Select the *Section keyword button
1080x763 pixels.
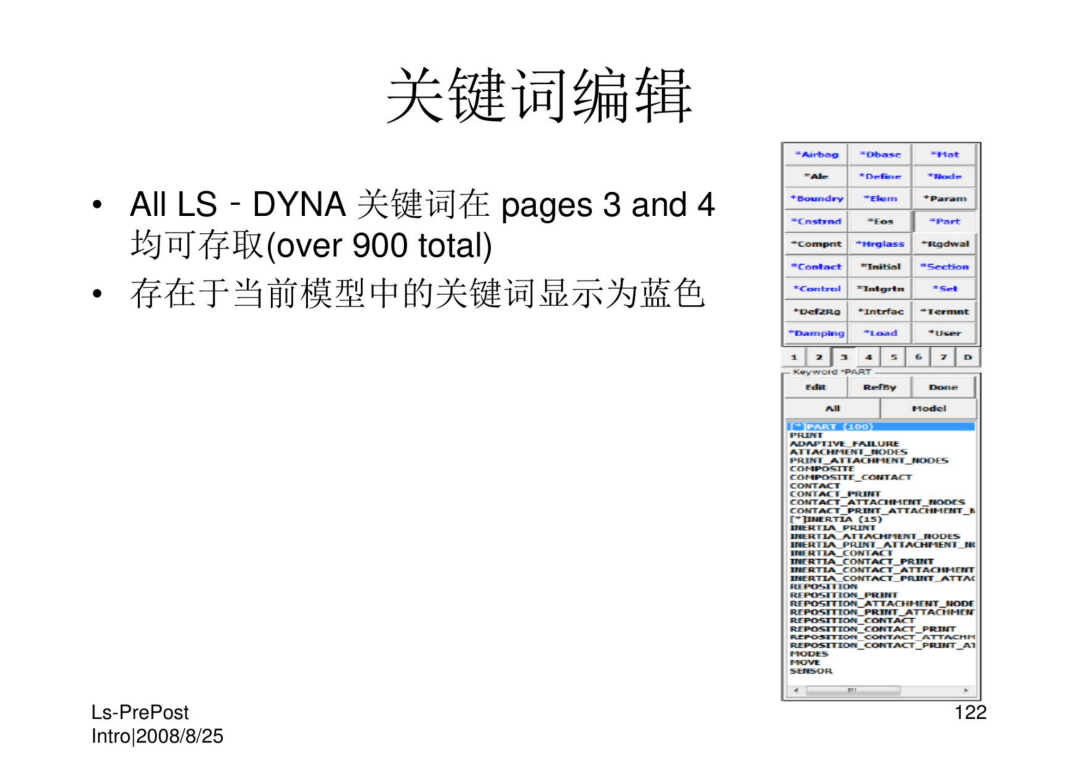(944, 266)
